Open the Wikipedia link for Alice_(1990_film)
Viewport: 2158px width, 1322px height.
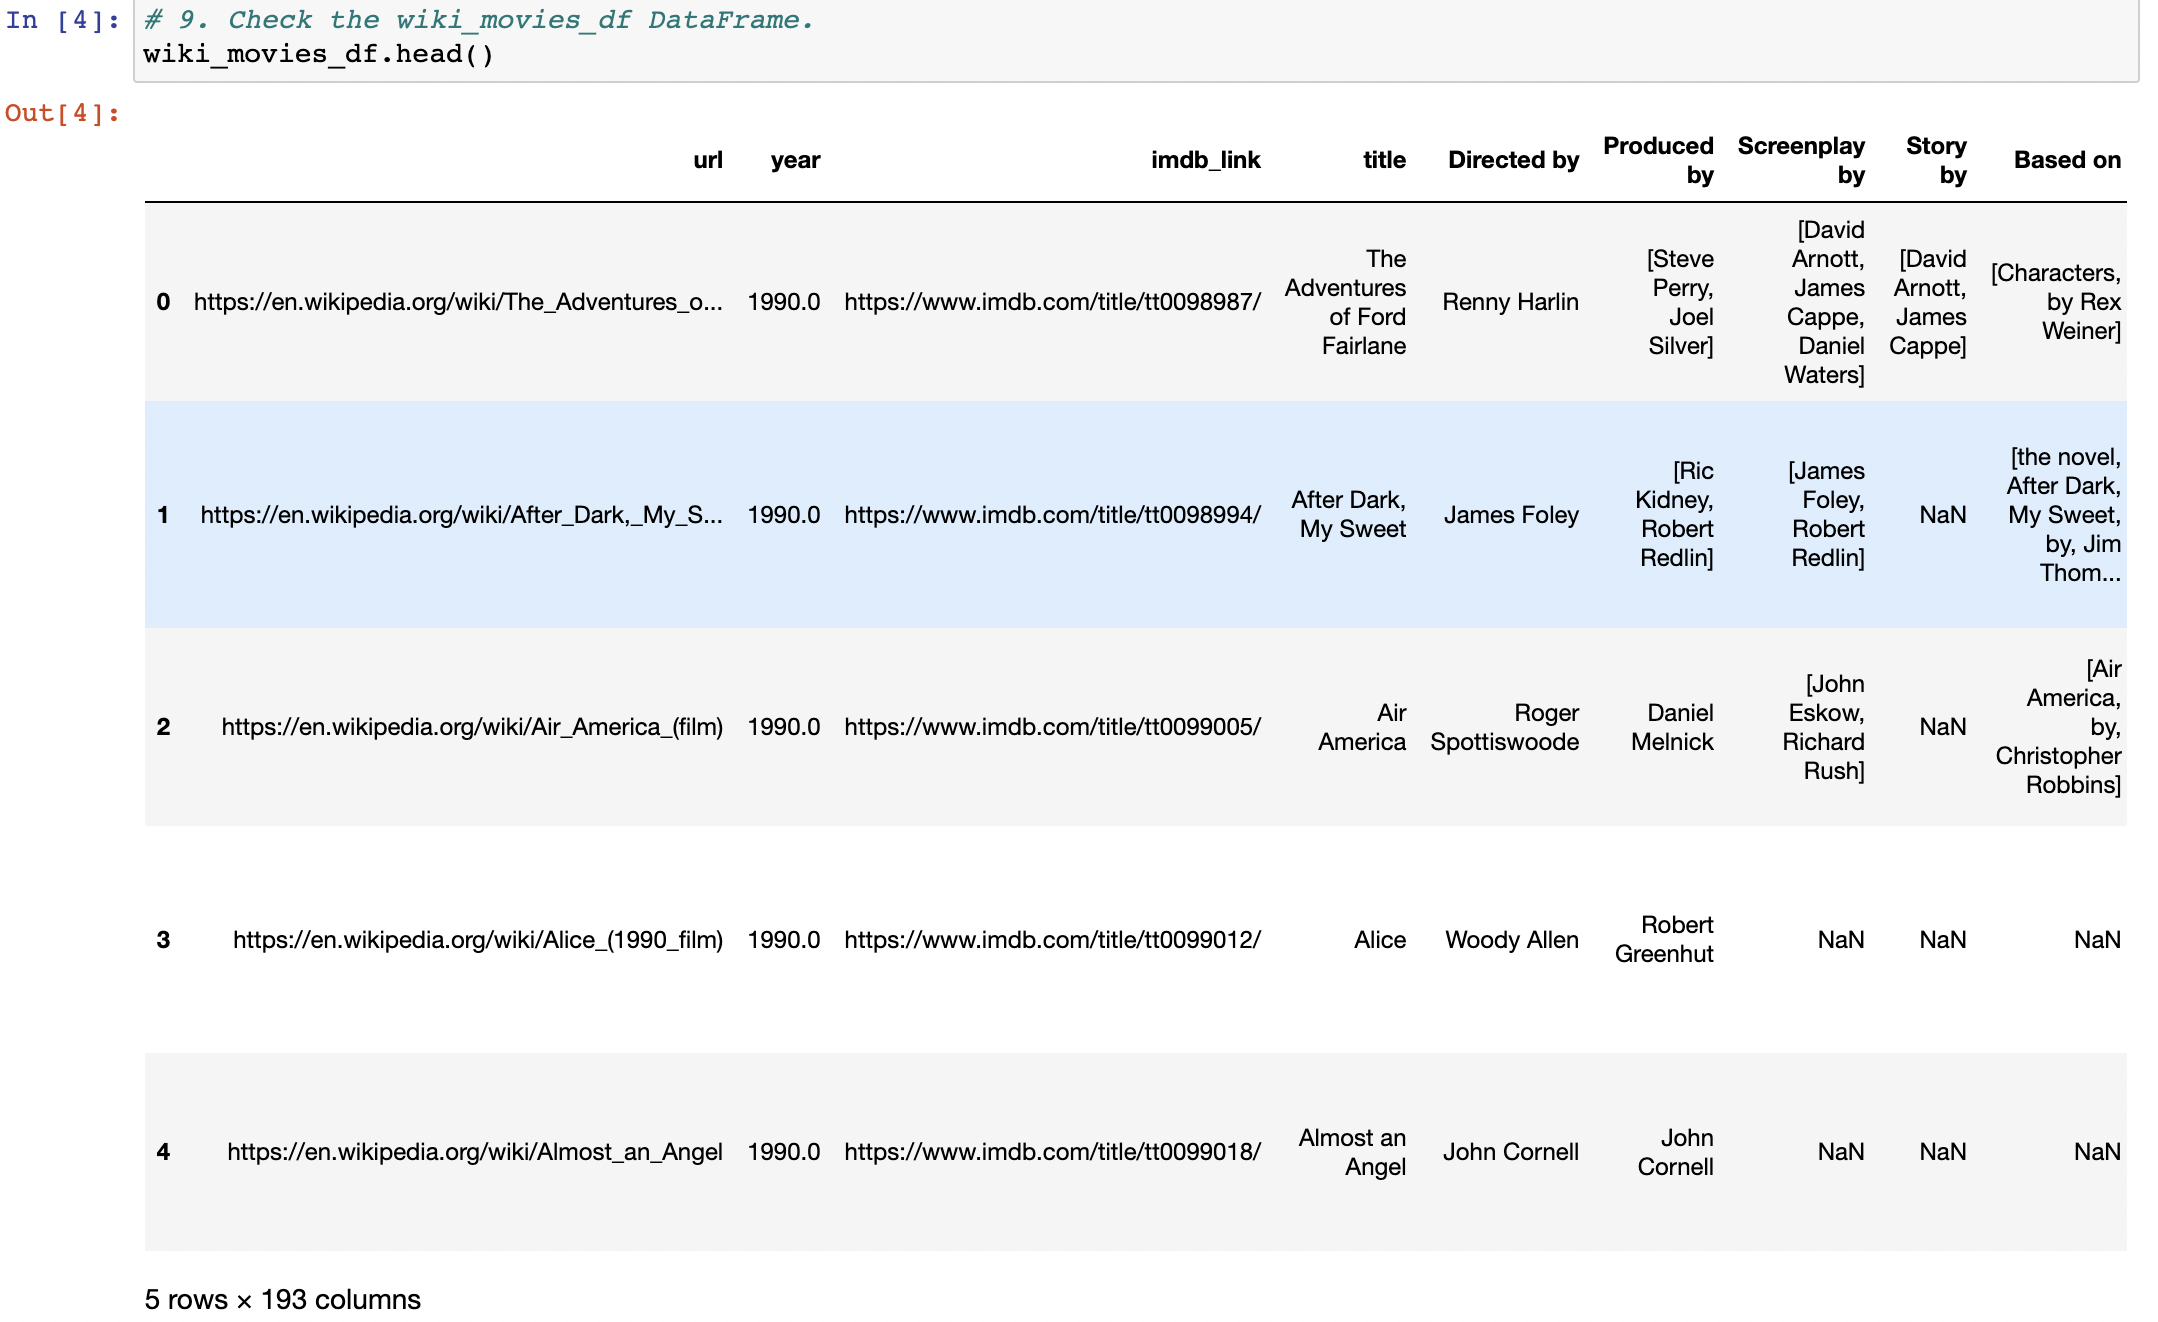(480, 939)
